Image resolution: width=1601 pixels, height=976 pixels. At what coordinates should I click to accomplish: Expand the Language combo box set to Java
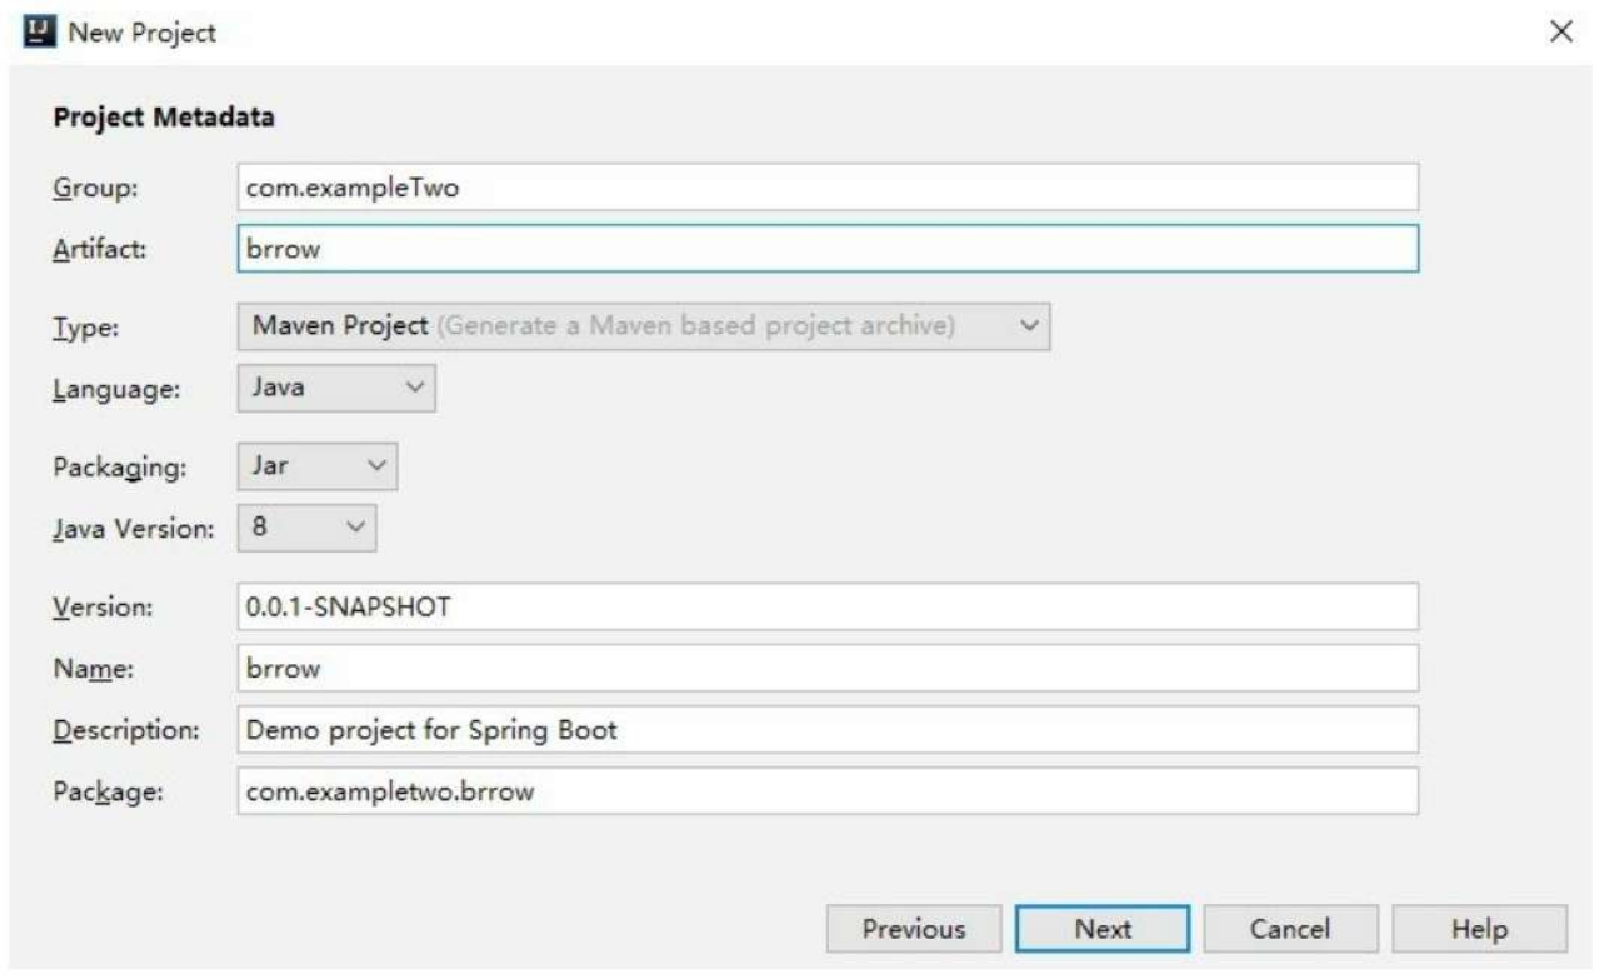pos(336,388)
